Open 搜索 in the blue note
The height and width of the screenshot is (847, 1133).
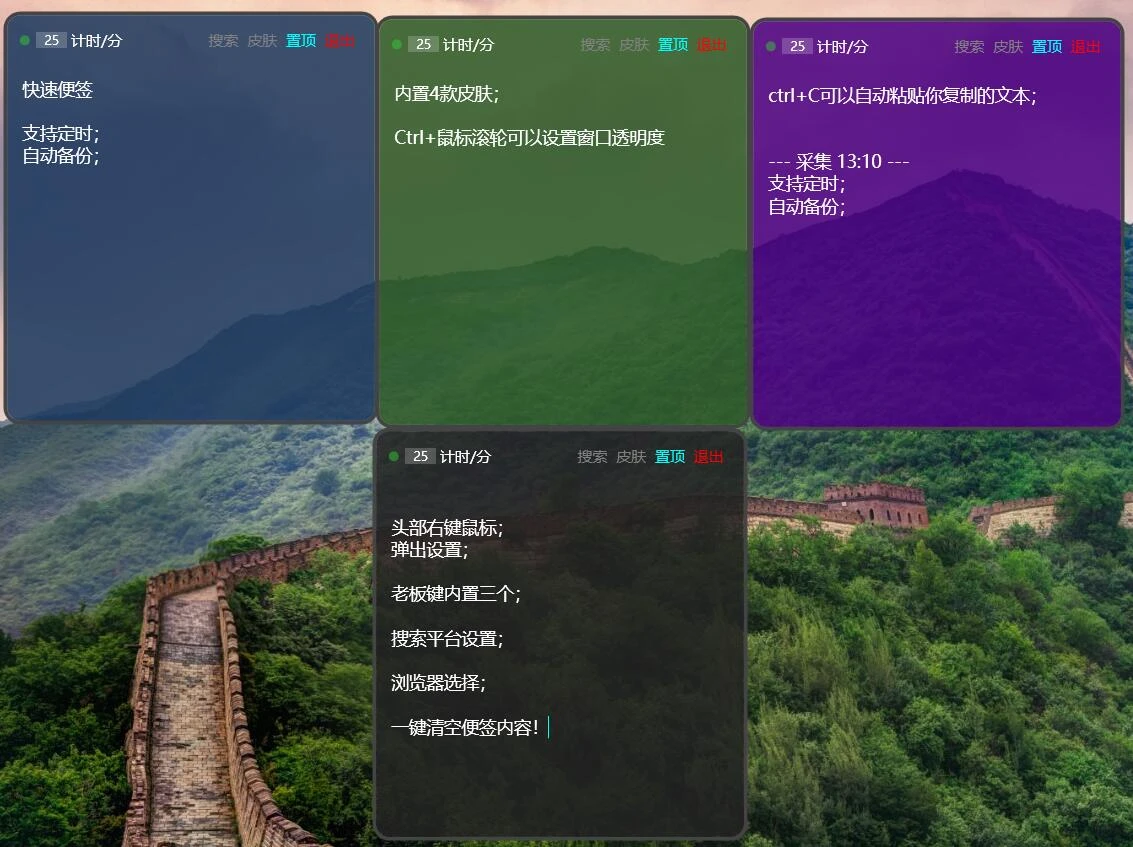tap(223, 40)
